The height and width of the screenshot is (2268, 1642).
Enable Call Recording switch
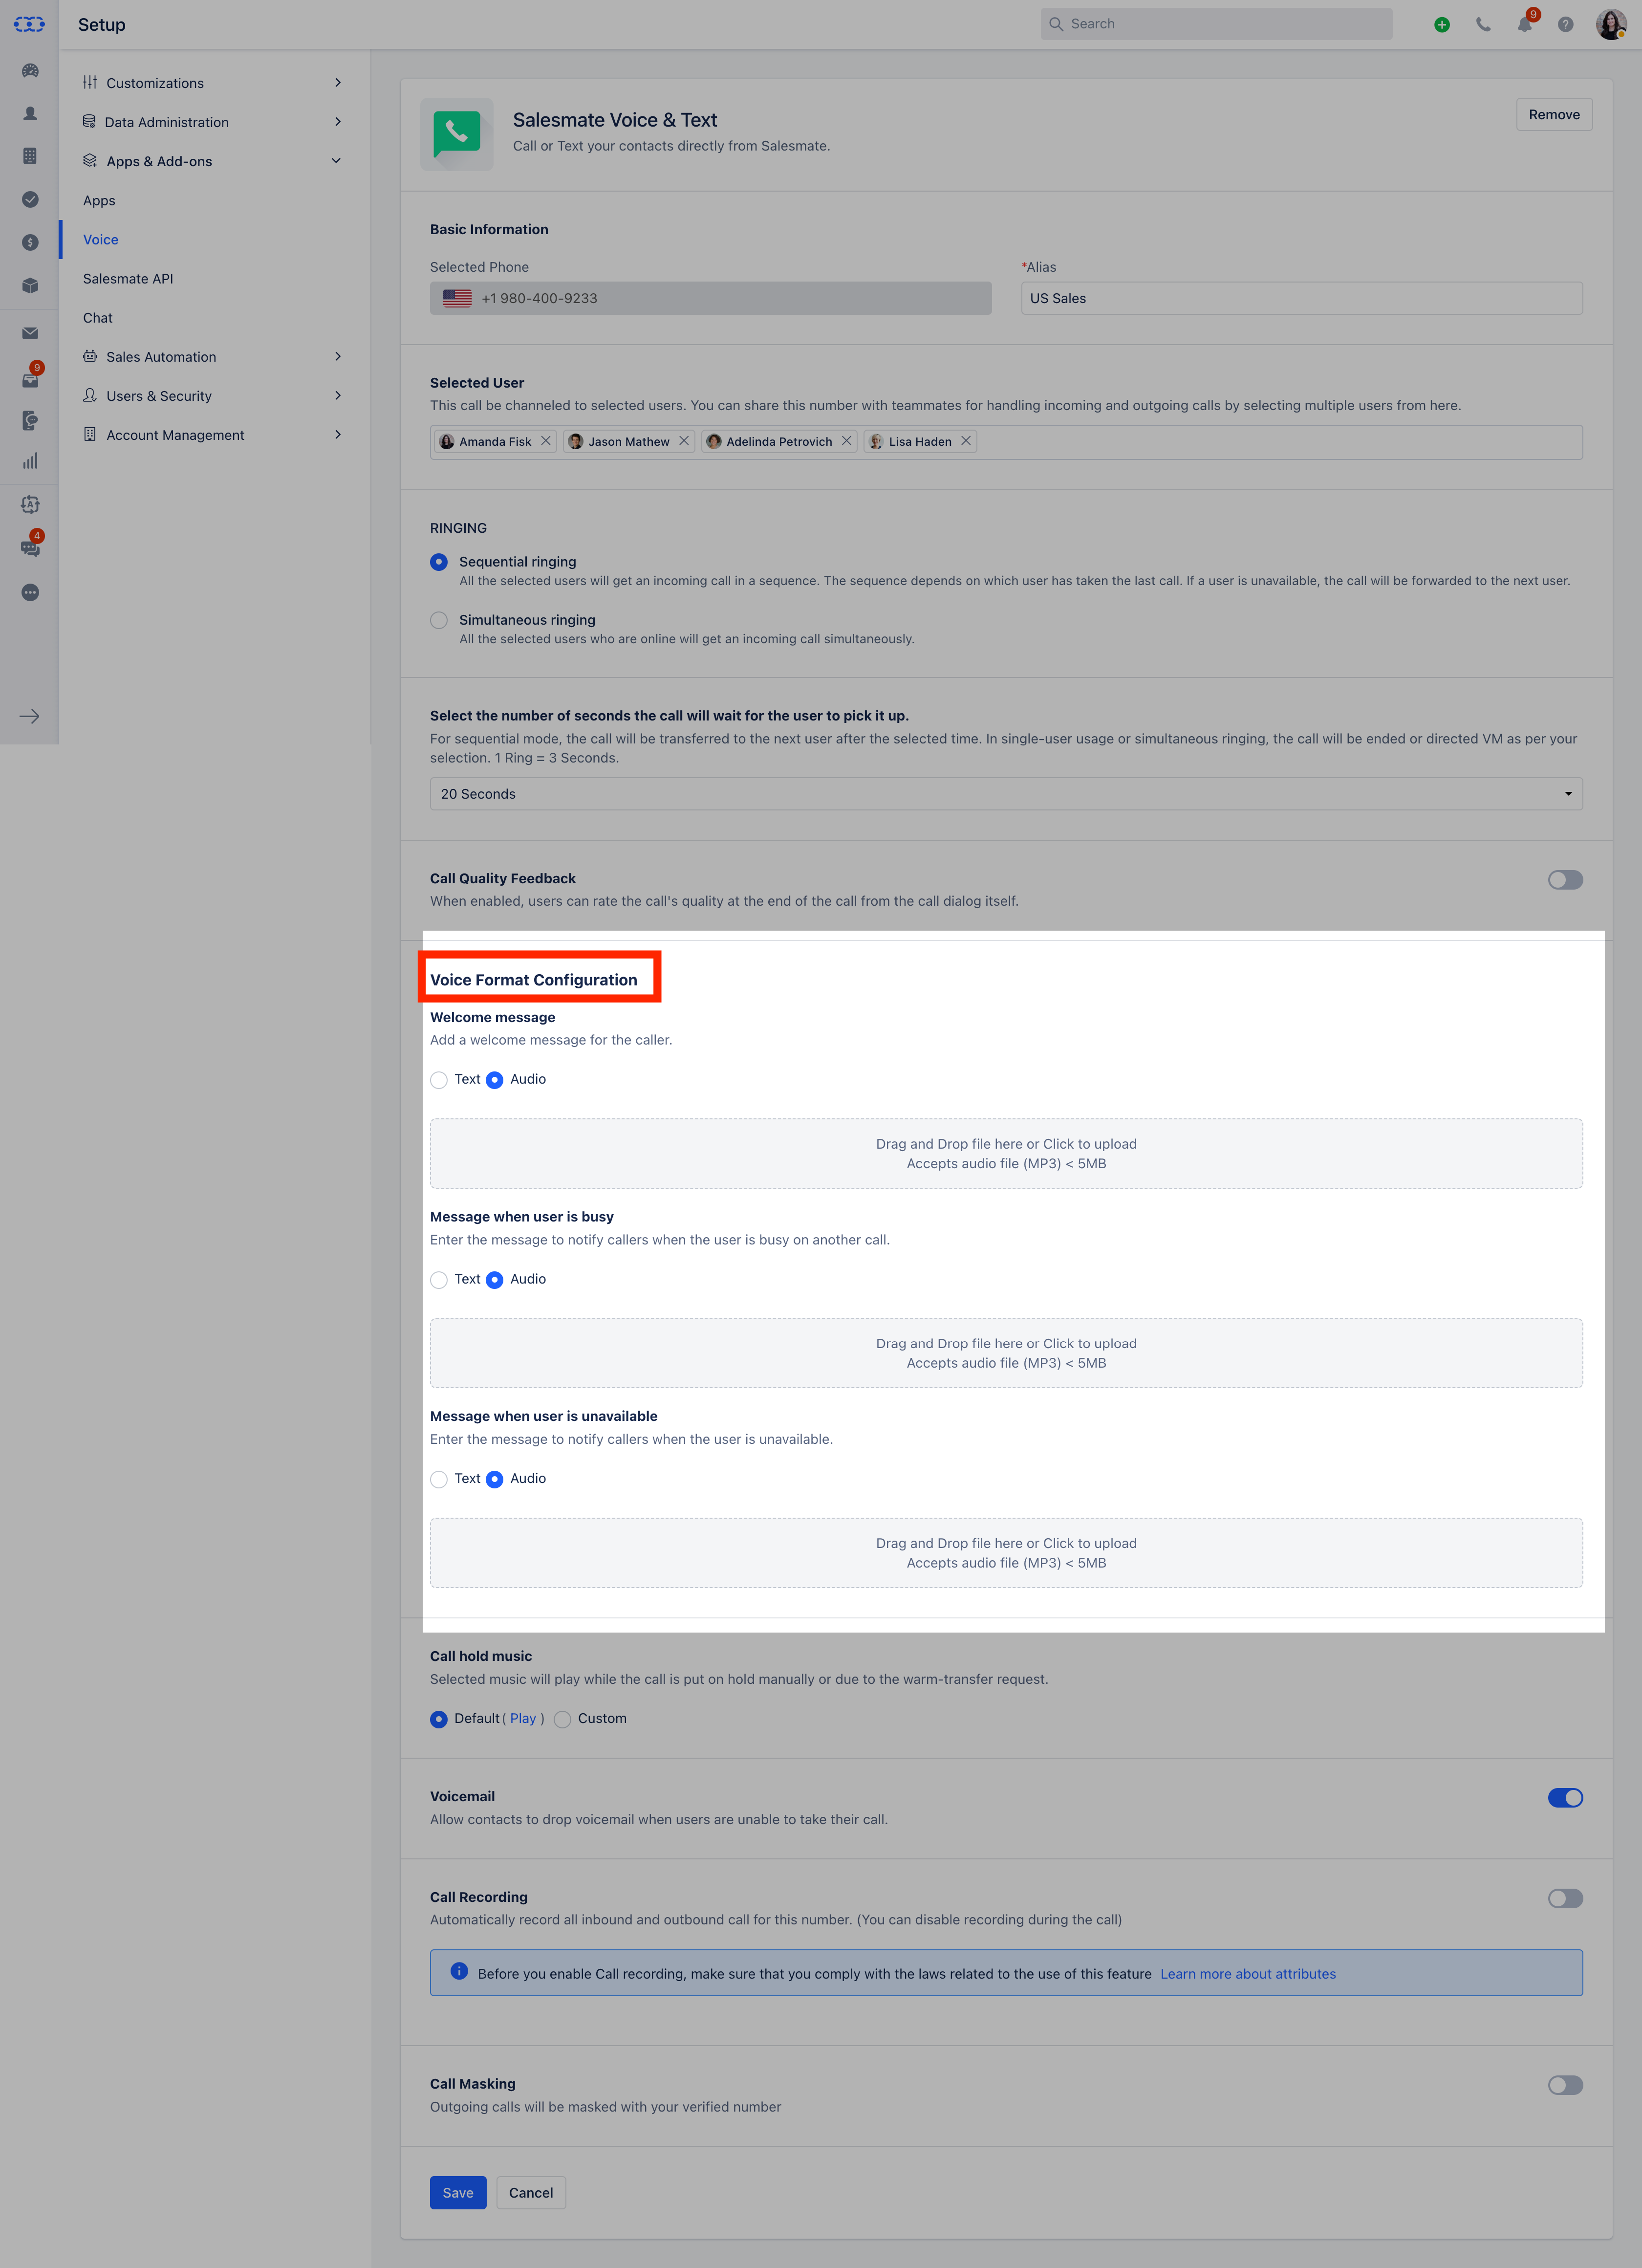[x=1565, y=1898]
